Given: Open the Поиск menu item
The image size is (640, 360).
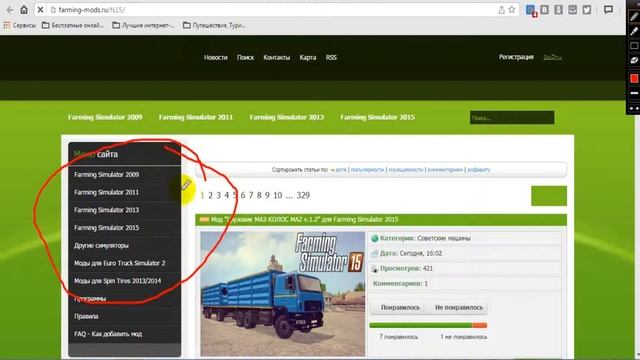Looking at the screenshot, I should pos(245,58).
